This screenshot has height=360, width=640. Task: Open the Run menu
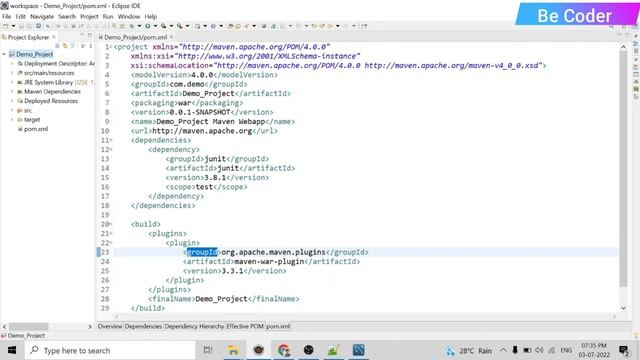(108, 16)
